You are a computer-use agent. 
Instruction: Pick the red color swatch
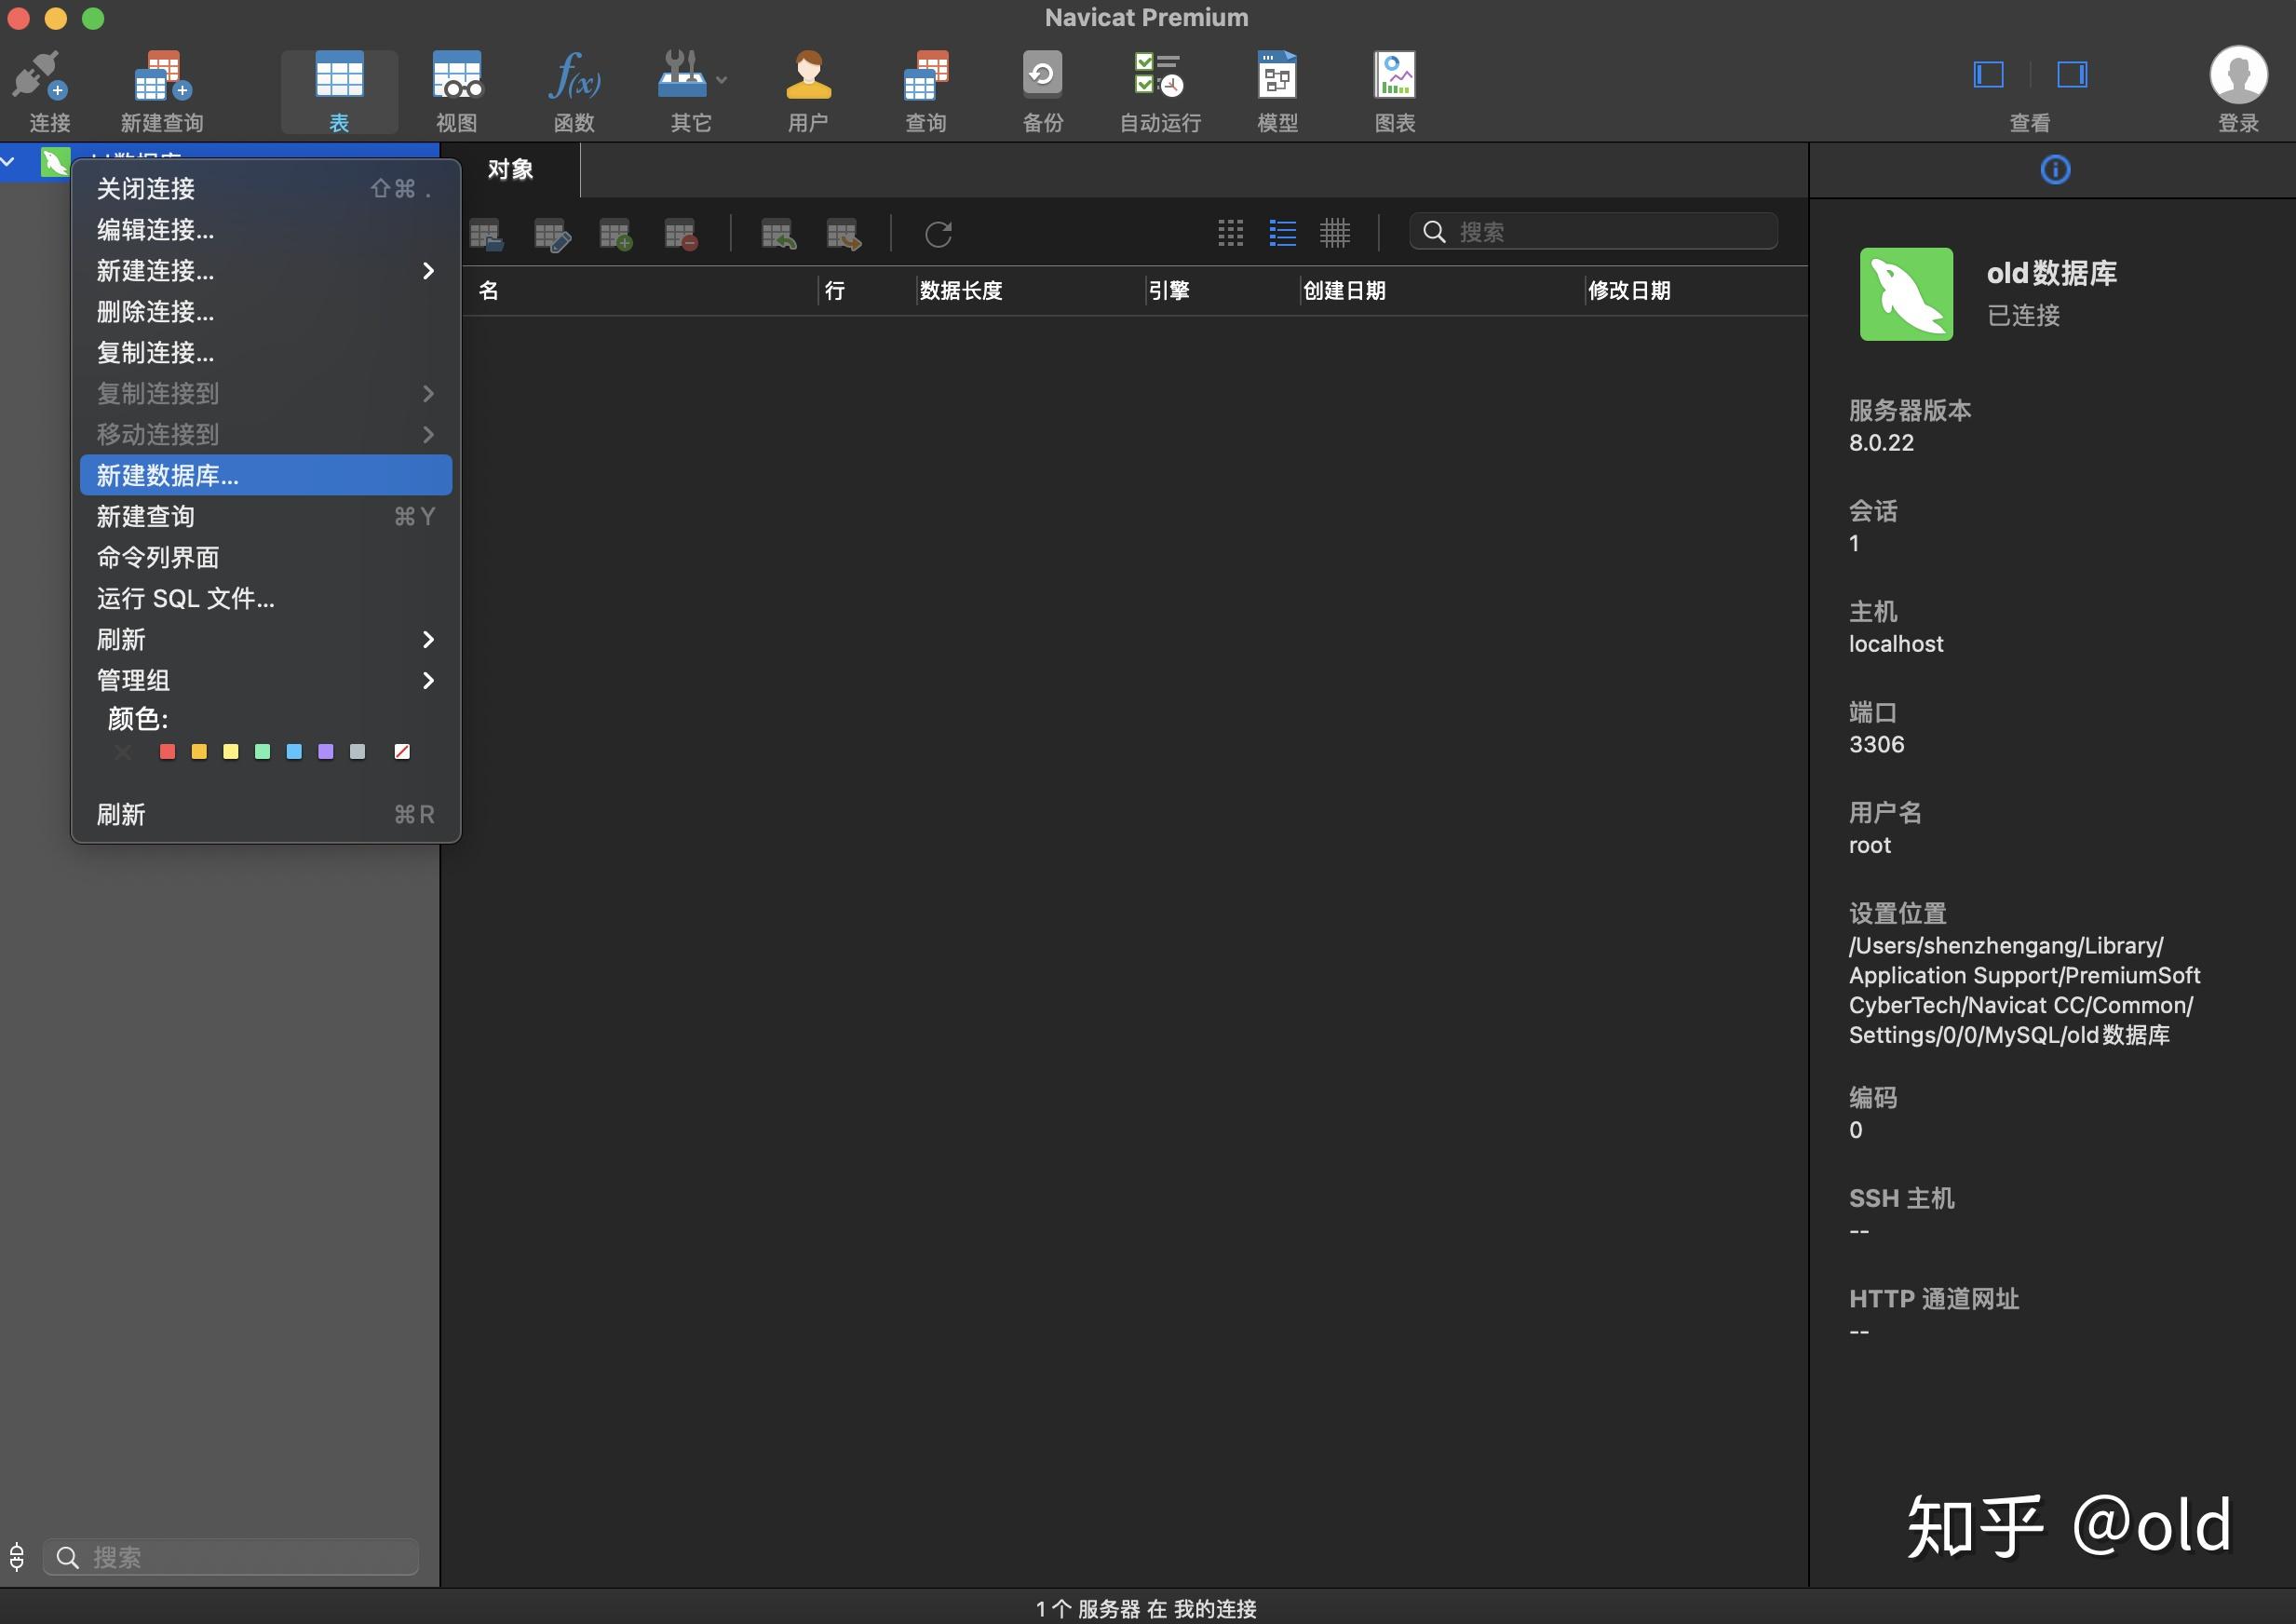click(x=167, y=752)
